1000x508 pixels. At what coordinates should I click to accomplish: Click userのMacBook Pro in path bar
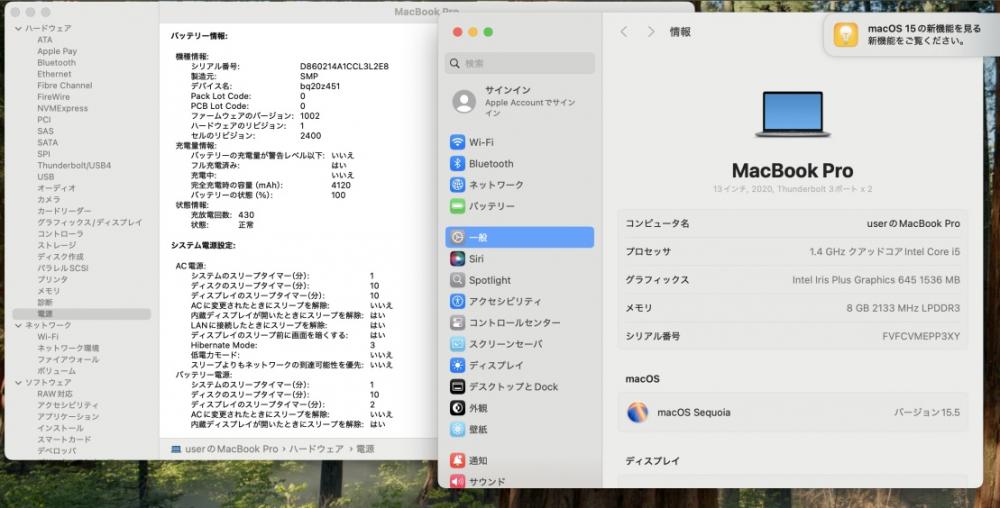[232, 449]
